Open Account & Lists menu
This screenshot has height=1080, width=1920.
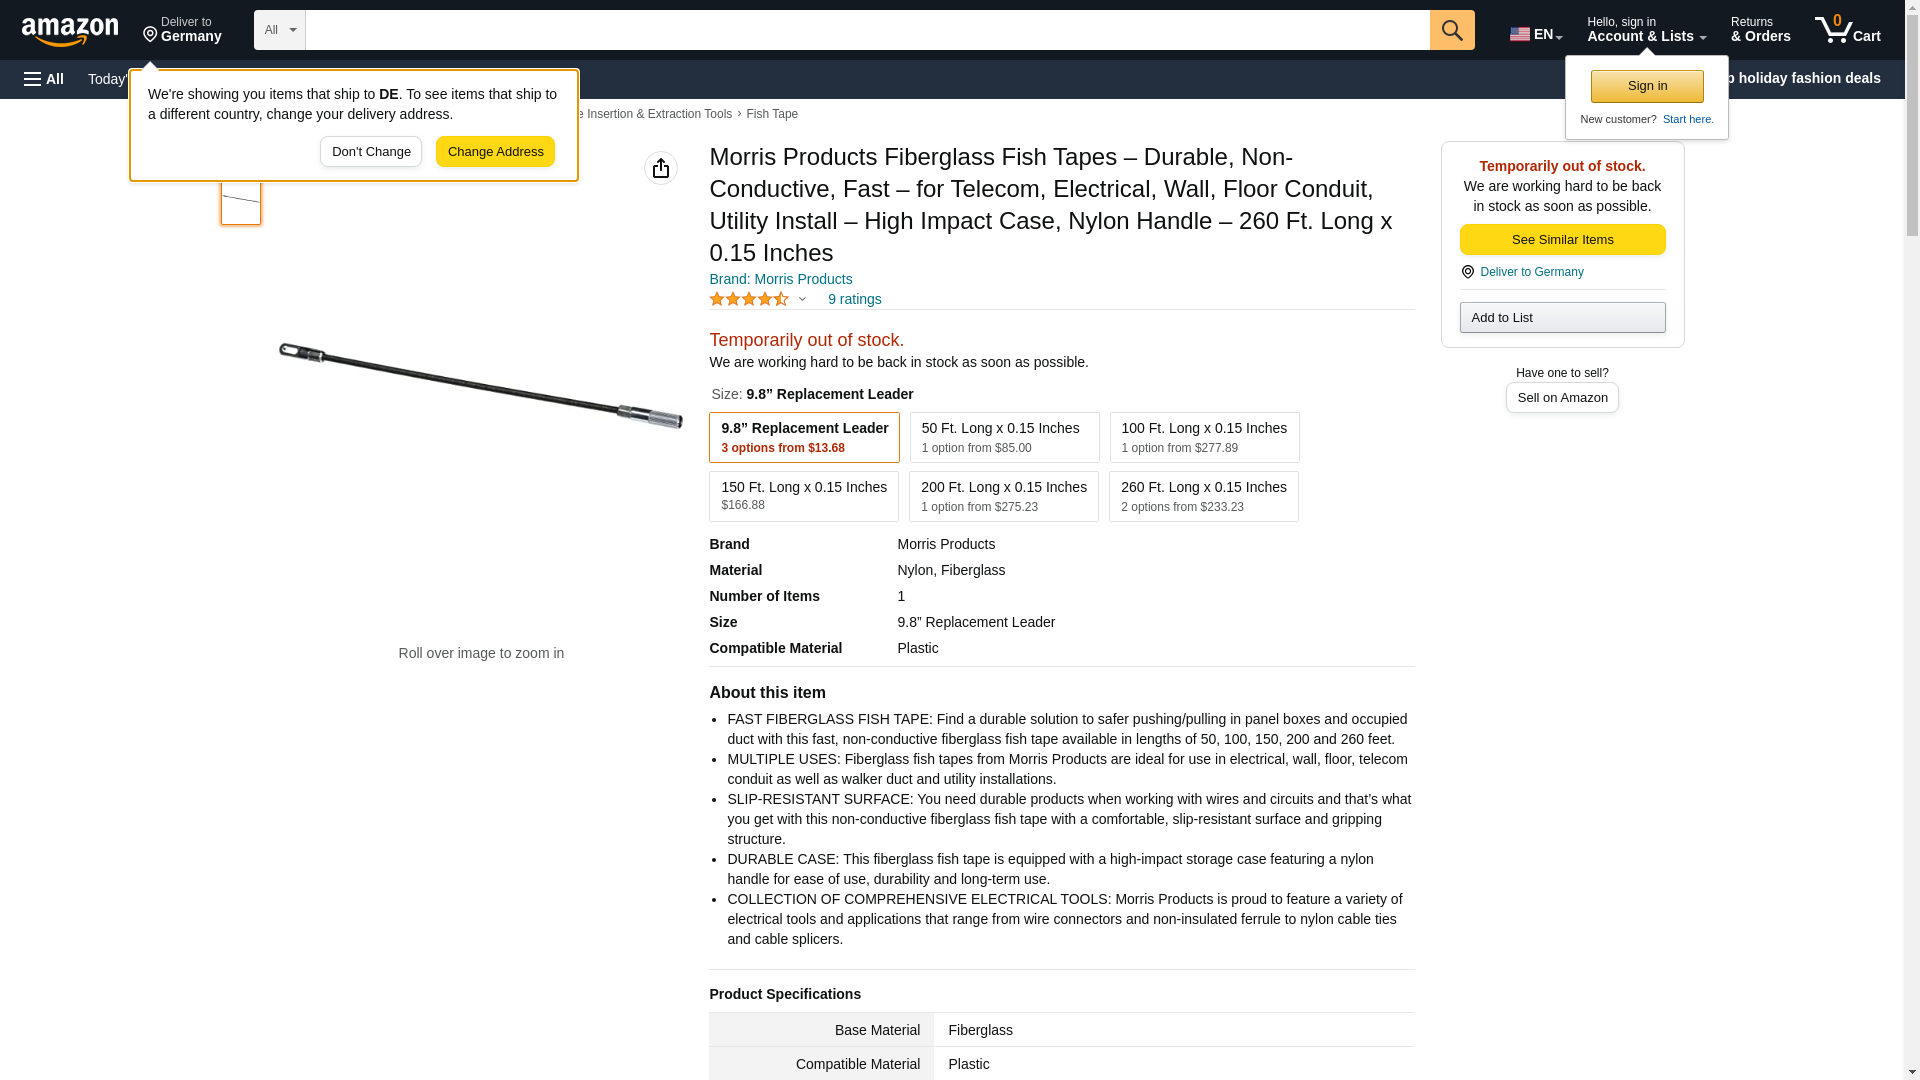[x=1645, y=30]
